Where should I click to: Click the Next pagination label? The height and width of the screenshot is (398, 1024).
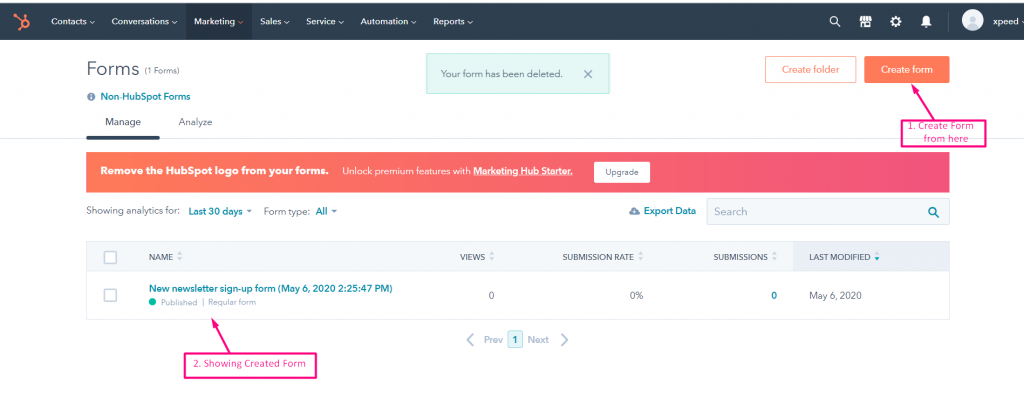tap(538, 340)
